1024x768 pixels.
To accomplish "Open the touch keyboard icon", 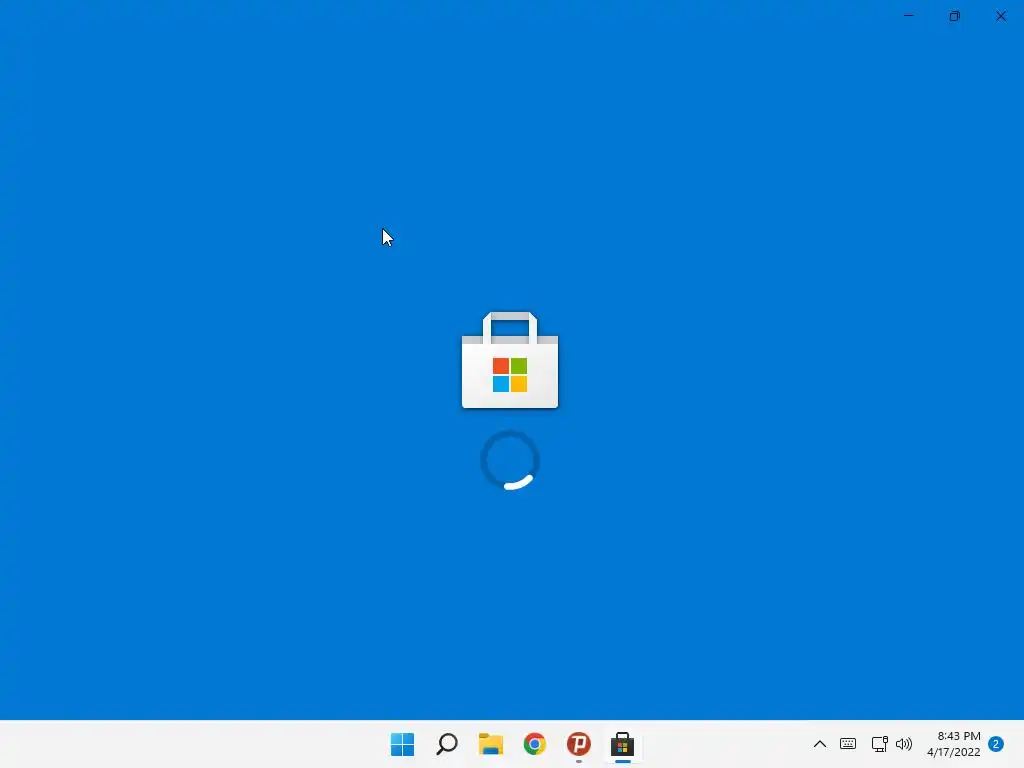I will [x=848, y=744].
